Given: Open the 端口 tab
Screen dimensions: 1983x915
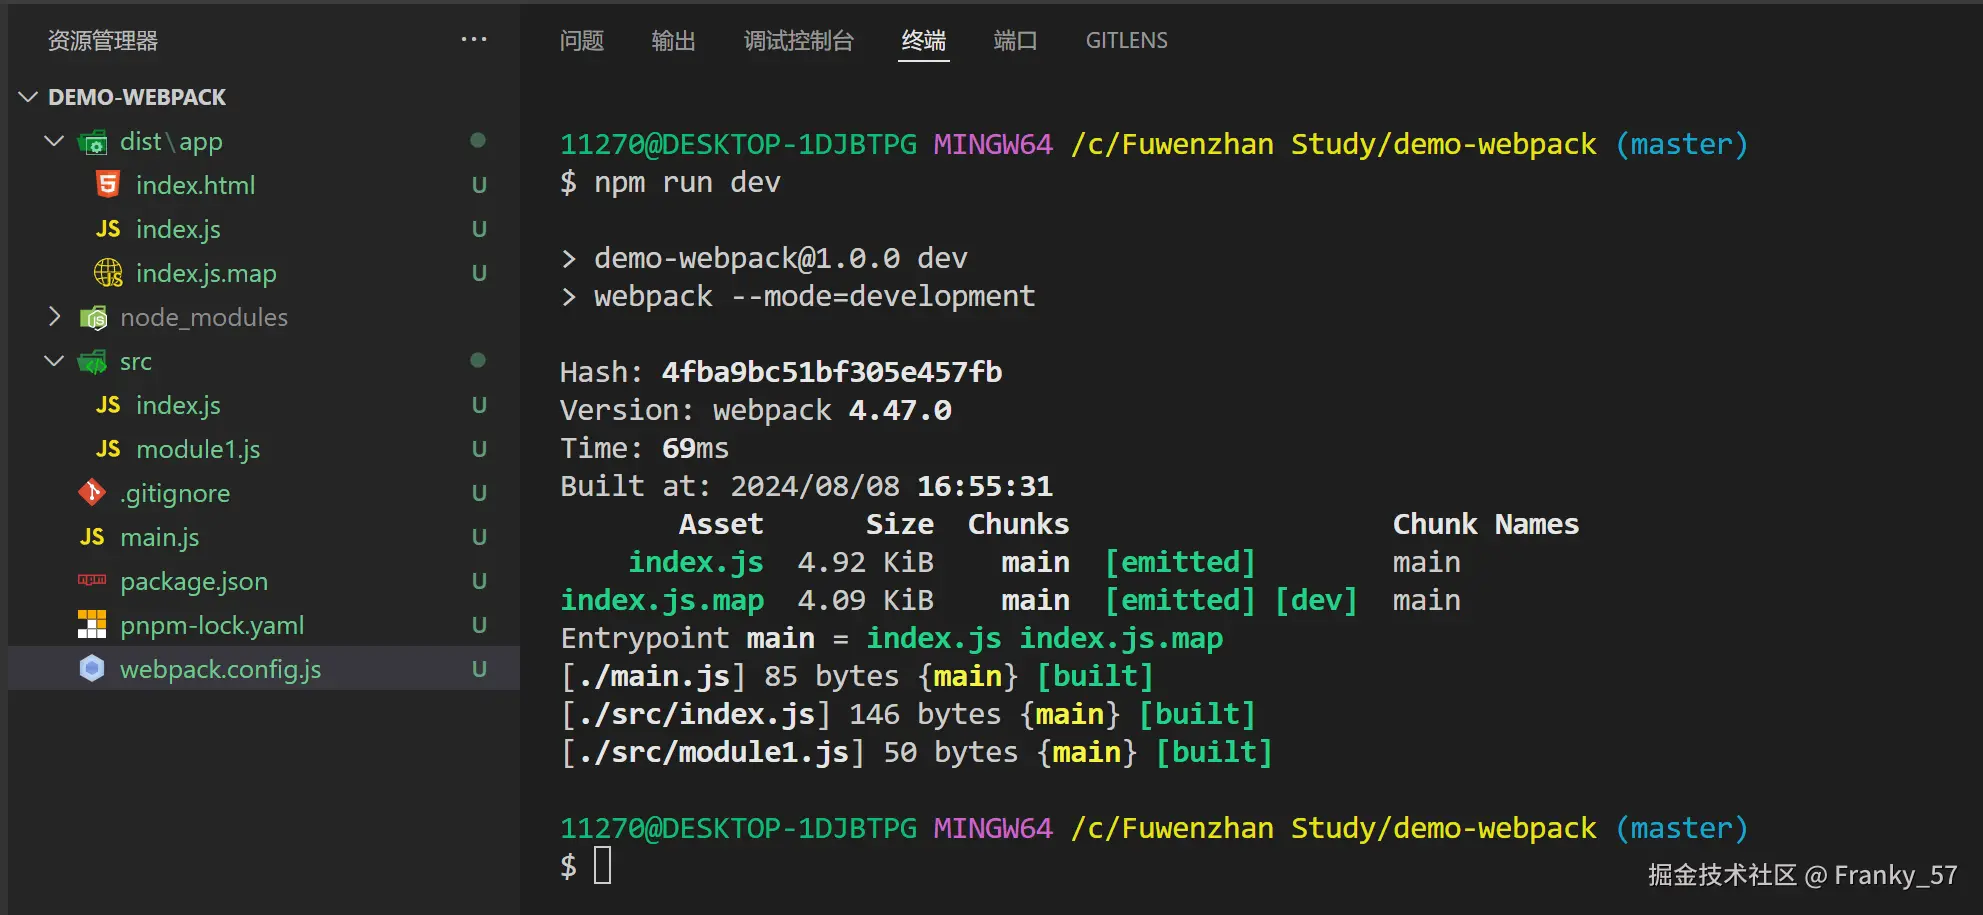Looking at the screenshot, I should click(1016, 41).
